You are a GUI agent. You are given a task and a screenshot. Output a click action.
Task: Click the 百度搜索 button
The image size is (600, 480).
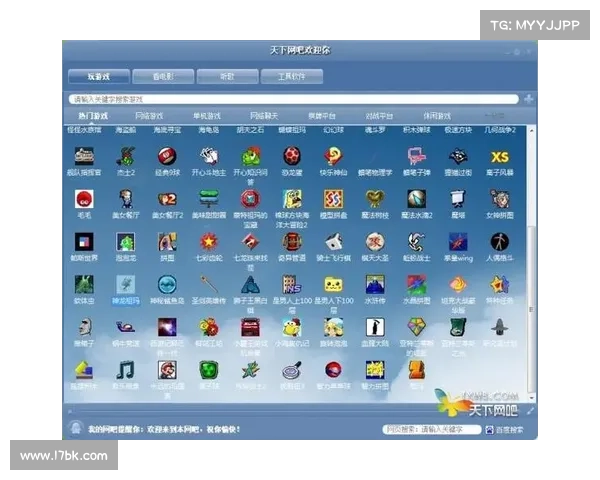pyautogui.click(x=505, y=429)
